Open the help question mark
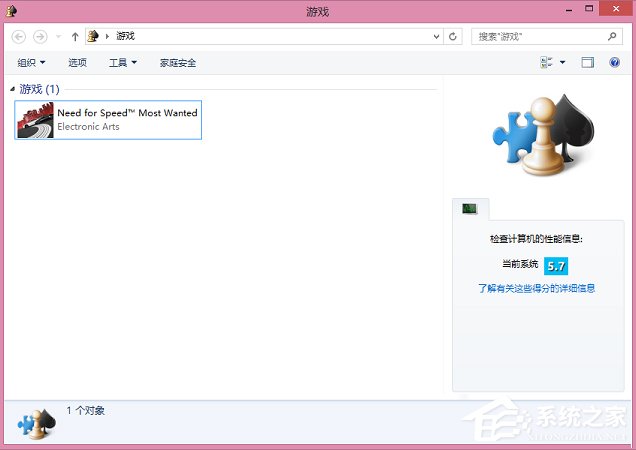 click(x=615, y=62)
